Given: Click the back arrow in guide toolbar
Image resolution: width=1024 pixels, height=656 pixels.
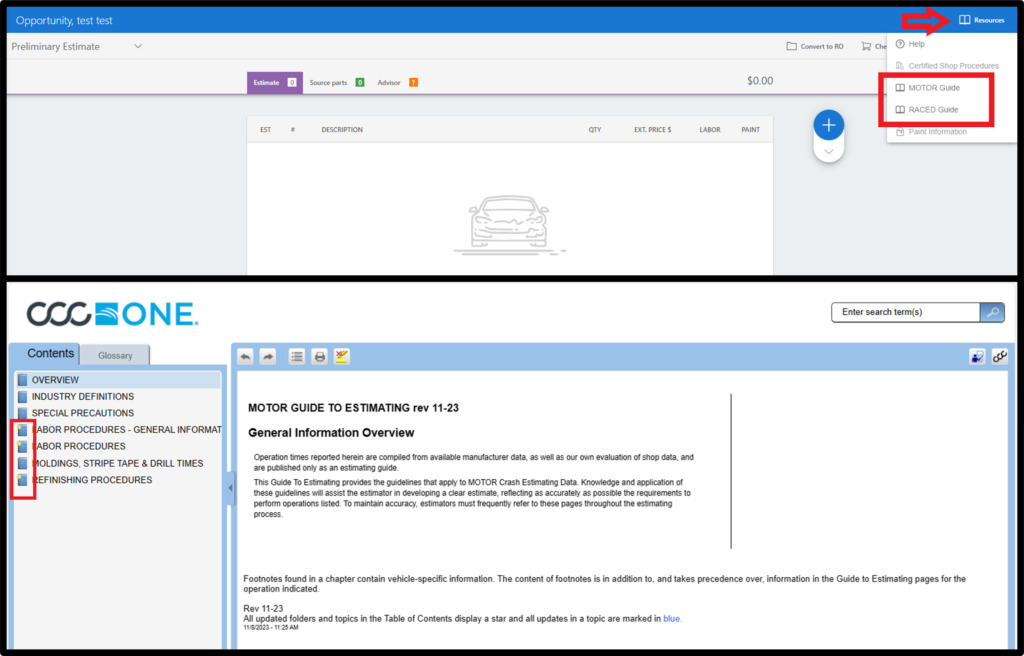Looking at the screenshot, I should tap(246, 356).
